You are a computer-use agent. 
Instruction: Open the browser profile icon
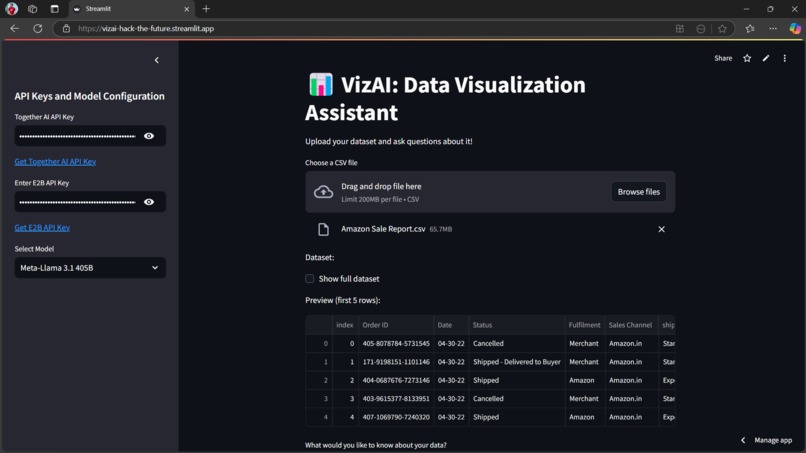(x=11, y=9)
